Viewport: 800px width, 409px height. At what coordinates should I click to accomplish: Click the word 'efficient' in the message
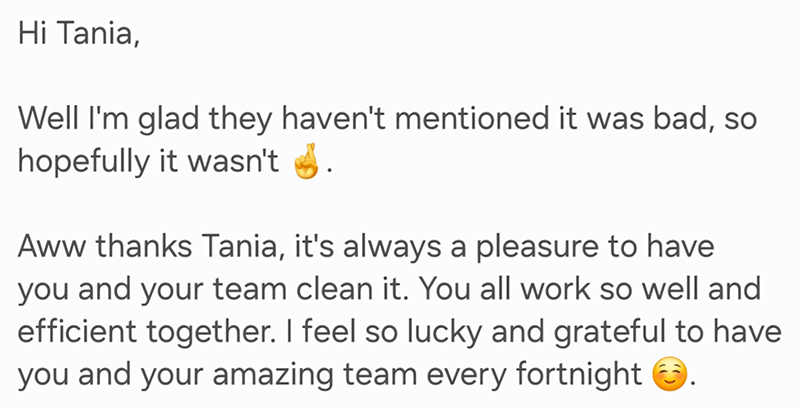(x=77, y=331)
